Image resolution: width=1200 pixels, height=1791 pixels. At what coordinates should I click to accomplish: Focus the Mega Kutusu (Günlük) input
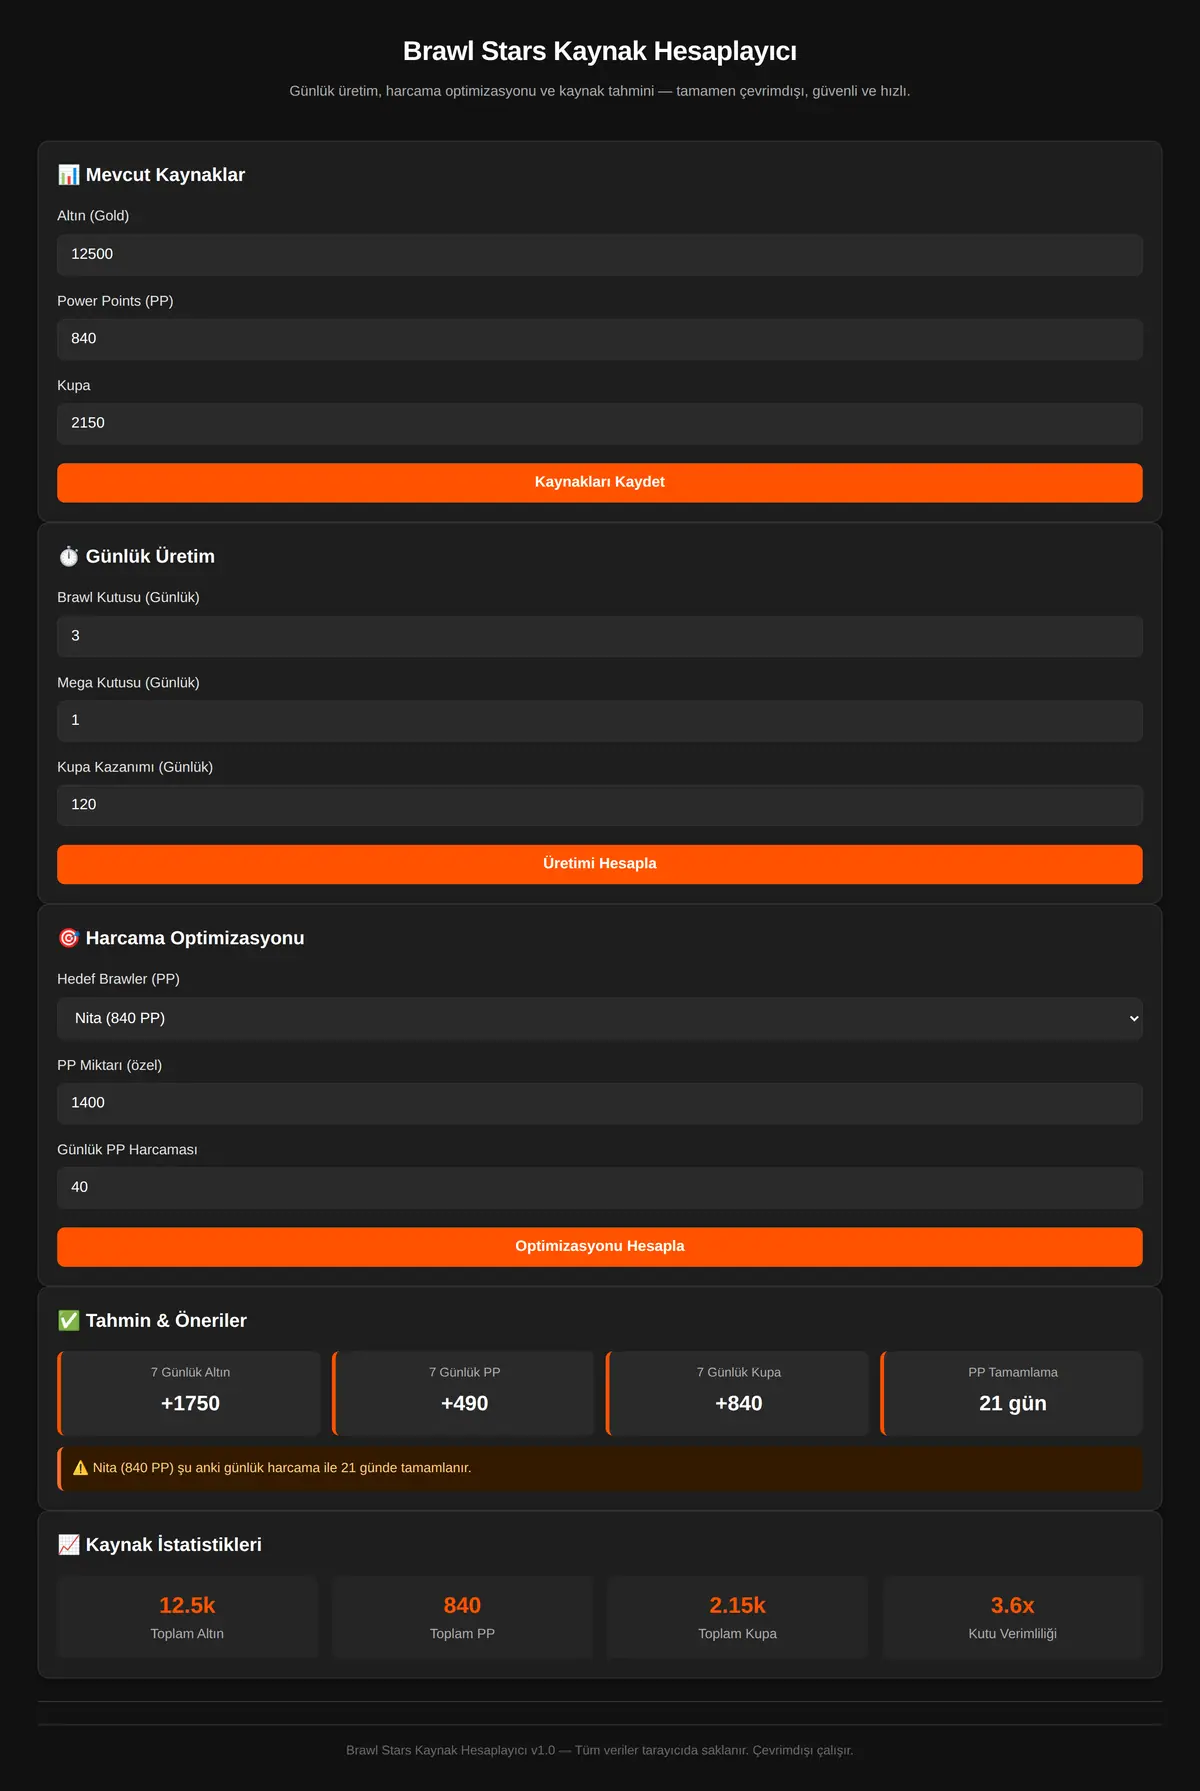pos(600,720)
